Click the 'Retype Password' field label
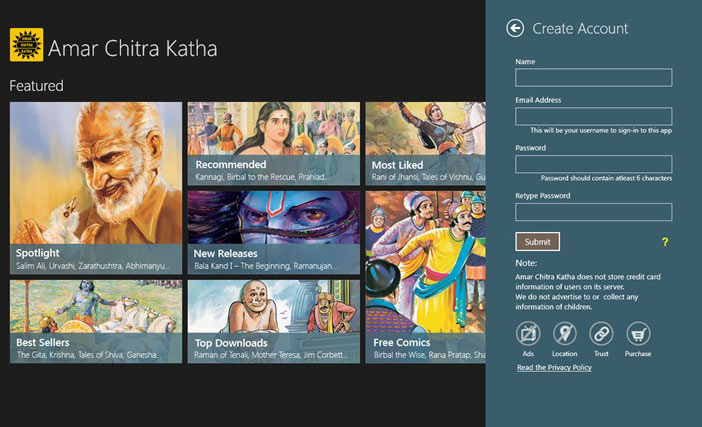The width and height of the screenshot is (702, 427). pos(543,196)
